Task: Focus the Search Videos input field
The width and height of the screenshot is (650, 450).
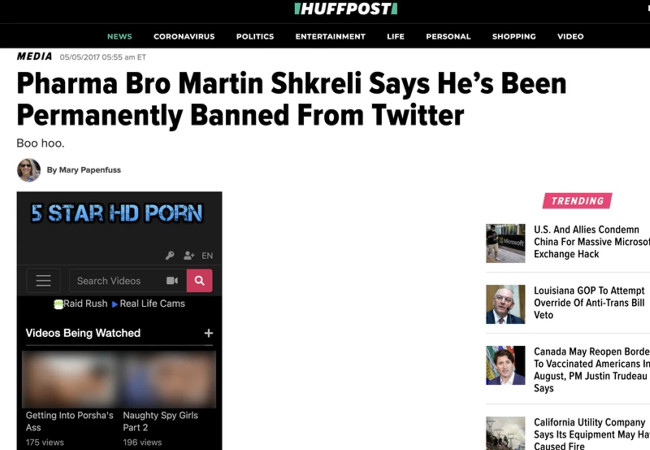Action: pyautogui.click(x=117, y=281)
